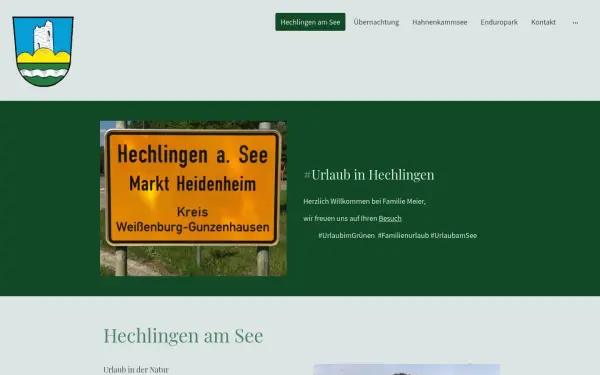Open the Kontakt page
This screenshot has width=600, height=375.
543,22
